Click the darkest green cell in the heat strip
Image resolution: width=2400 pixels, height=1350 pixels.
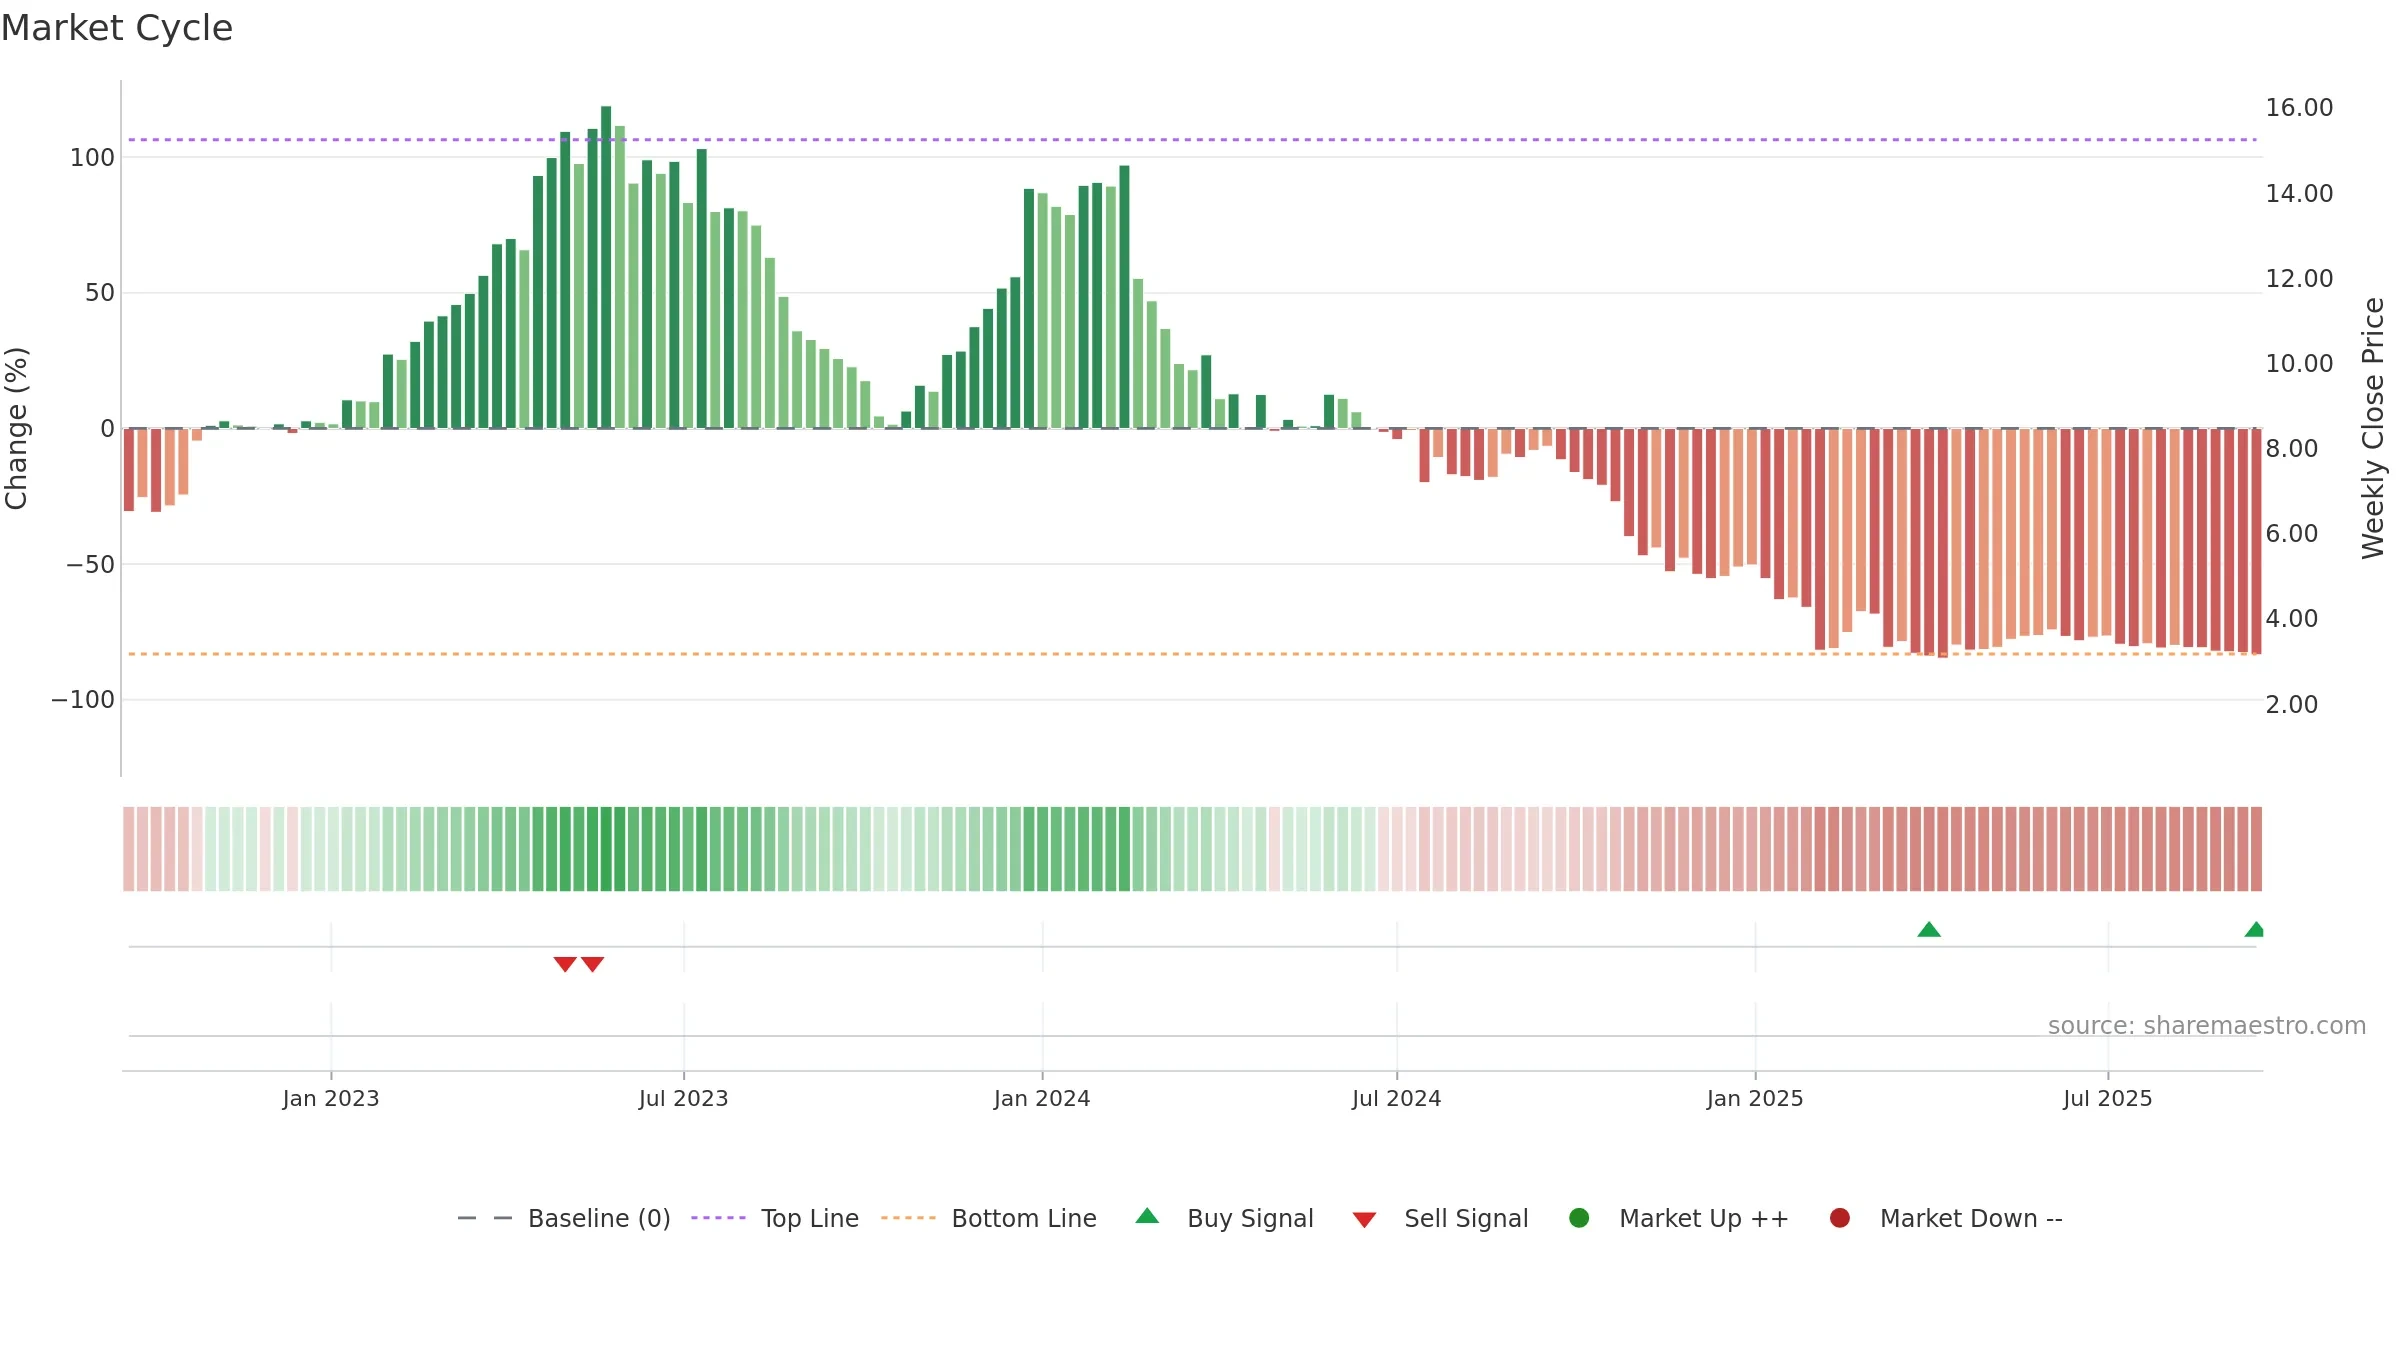point(606,849)
